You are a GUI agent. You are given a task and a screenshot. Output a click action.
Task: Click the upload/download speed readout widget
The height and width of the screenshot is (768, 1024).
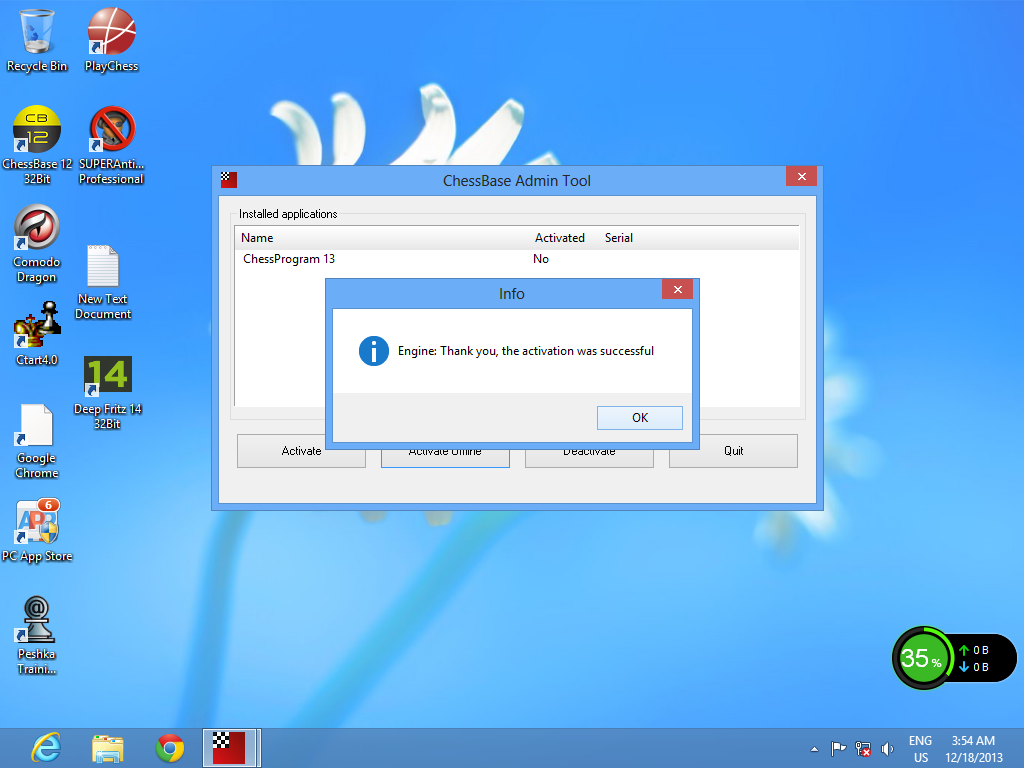(x=981, y=658)
